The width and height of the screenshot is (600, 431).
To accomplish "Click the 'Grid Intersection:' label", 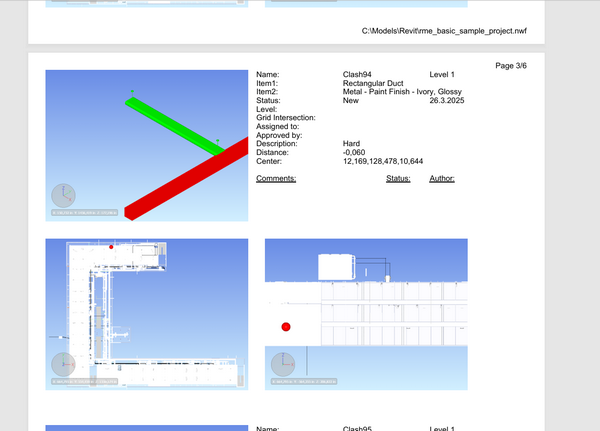I will click(286, 118).
